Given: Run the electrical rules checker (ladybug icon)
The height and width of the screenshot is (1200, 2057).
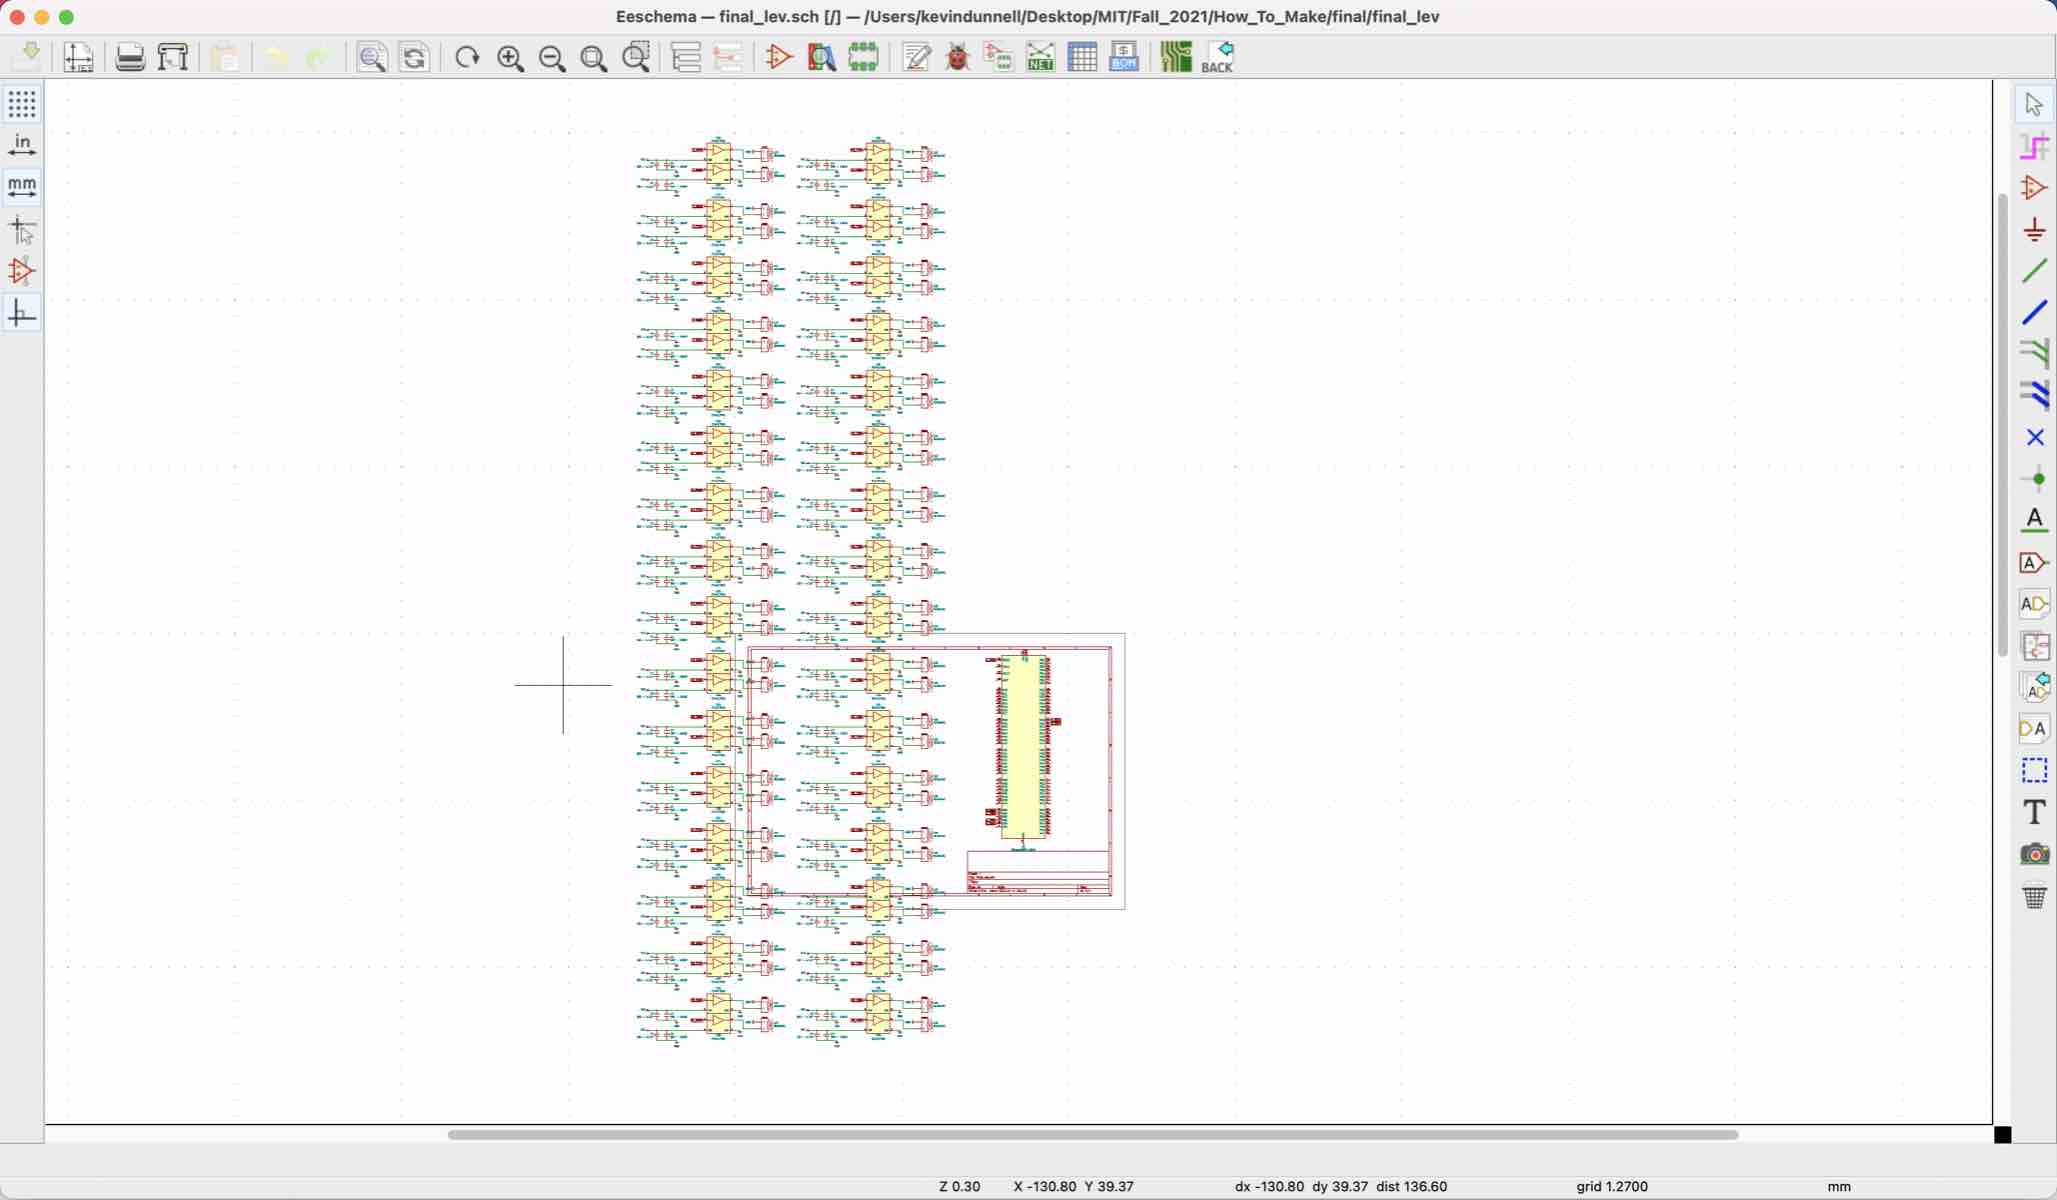Looking at the screenshot, I should point(957,57).
